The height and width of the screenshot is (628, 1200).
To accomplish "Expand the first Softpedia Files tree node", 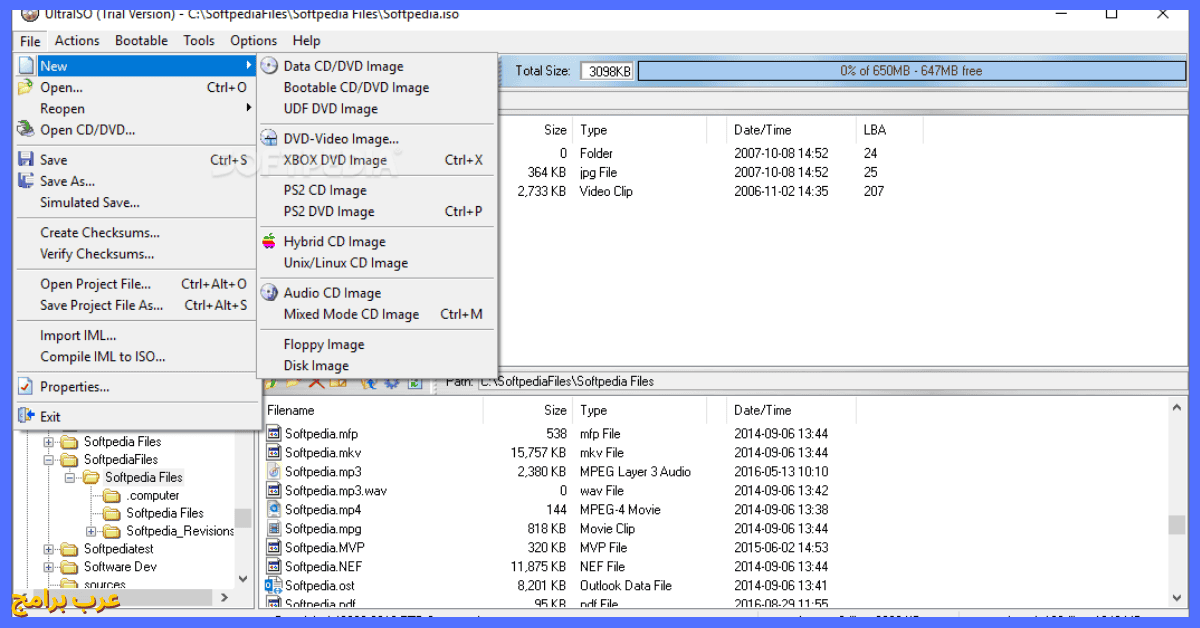I will (x=49, y=441).
